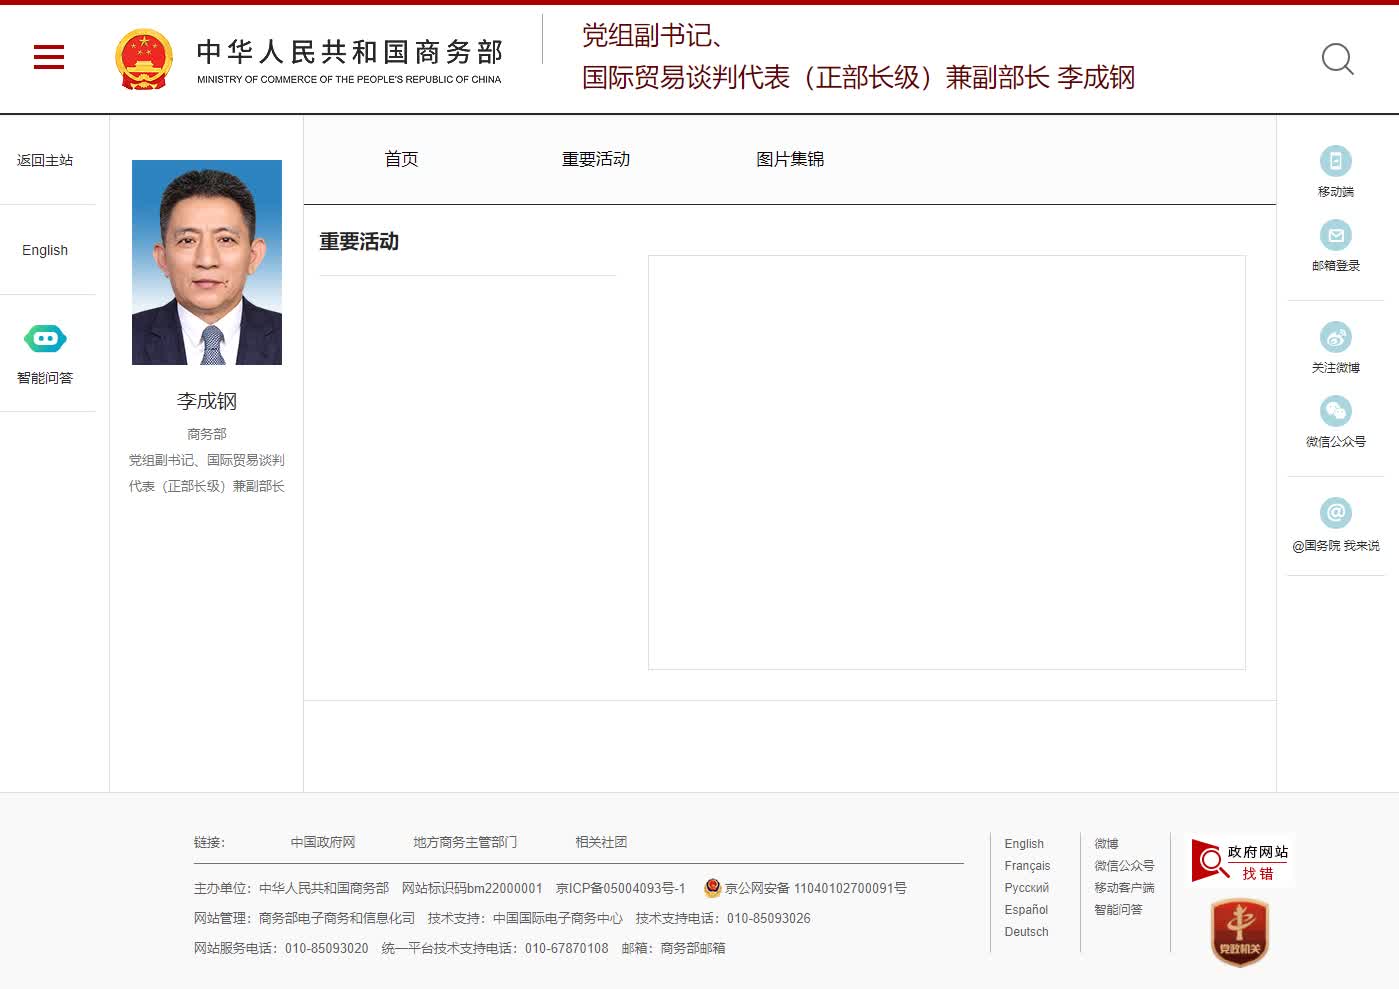Screen dimensions: 1399x989
Task: Click the 政府网站找错 badge
Action: (1241, 861)
